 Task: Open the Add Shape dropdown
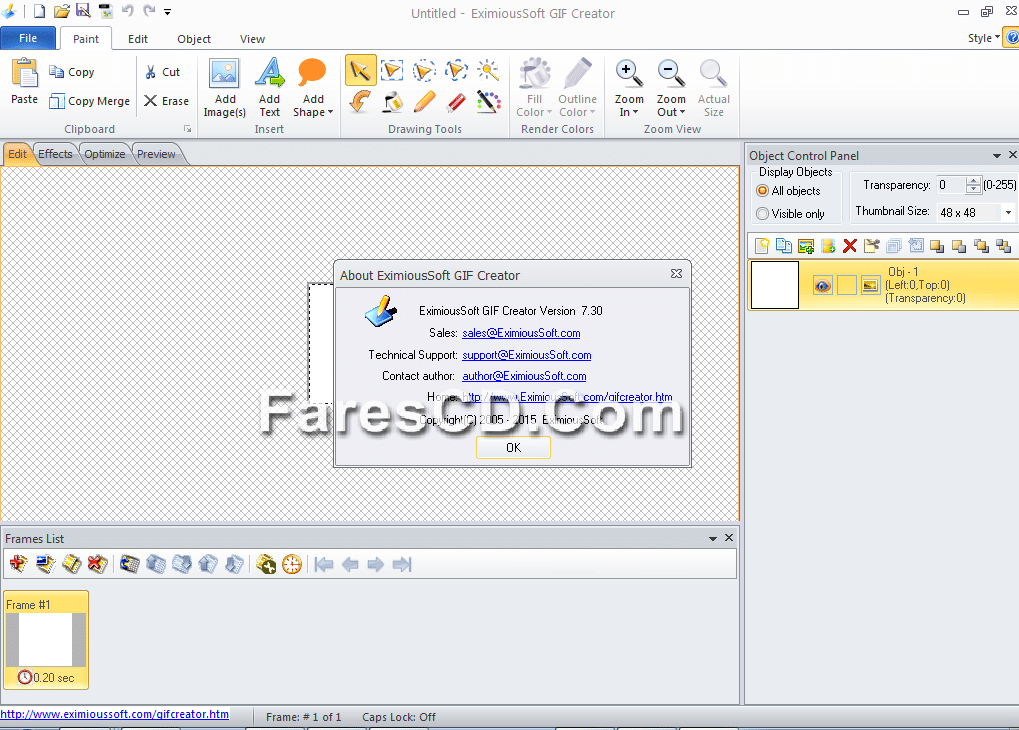(x=313, y=112)
